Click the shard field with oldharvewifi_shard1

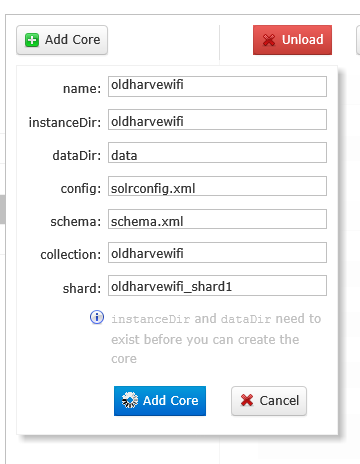(217, 285)
